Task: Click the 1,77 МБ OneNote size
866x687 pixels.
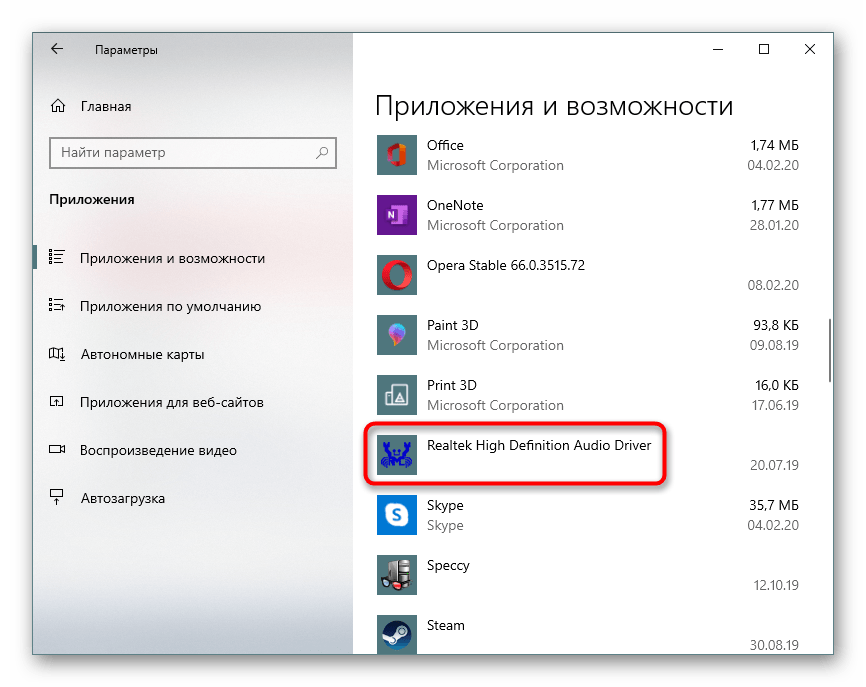Action: click(x=775, y=205)
